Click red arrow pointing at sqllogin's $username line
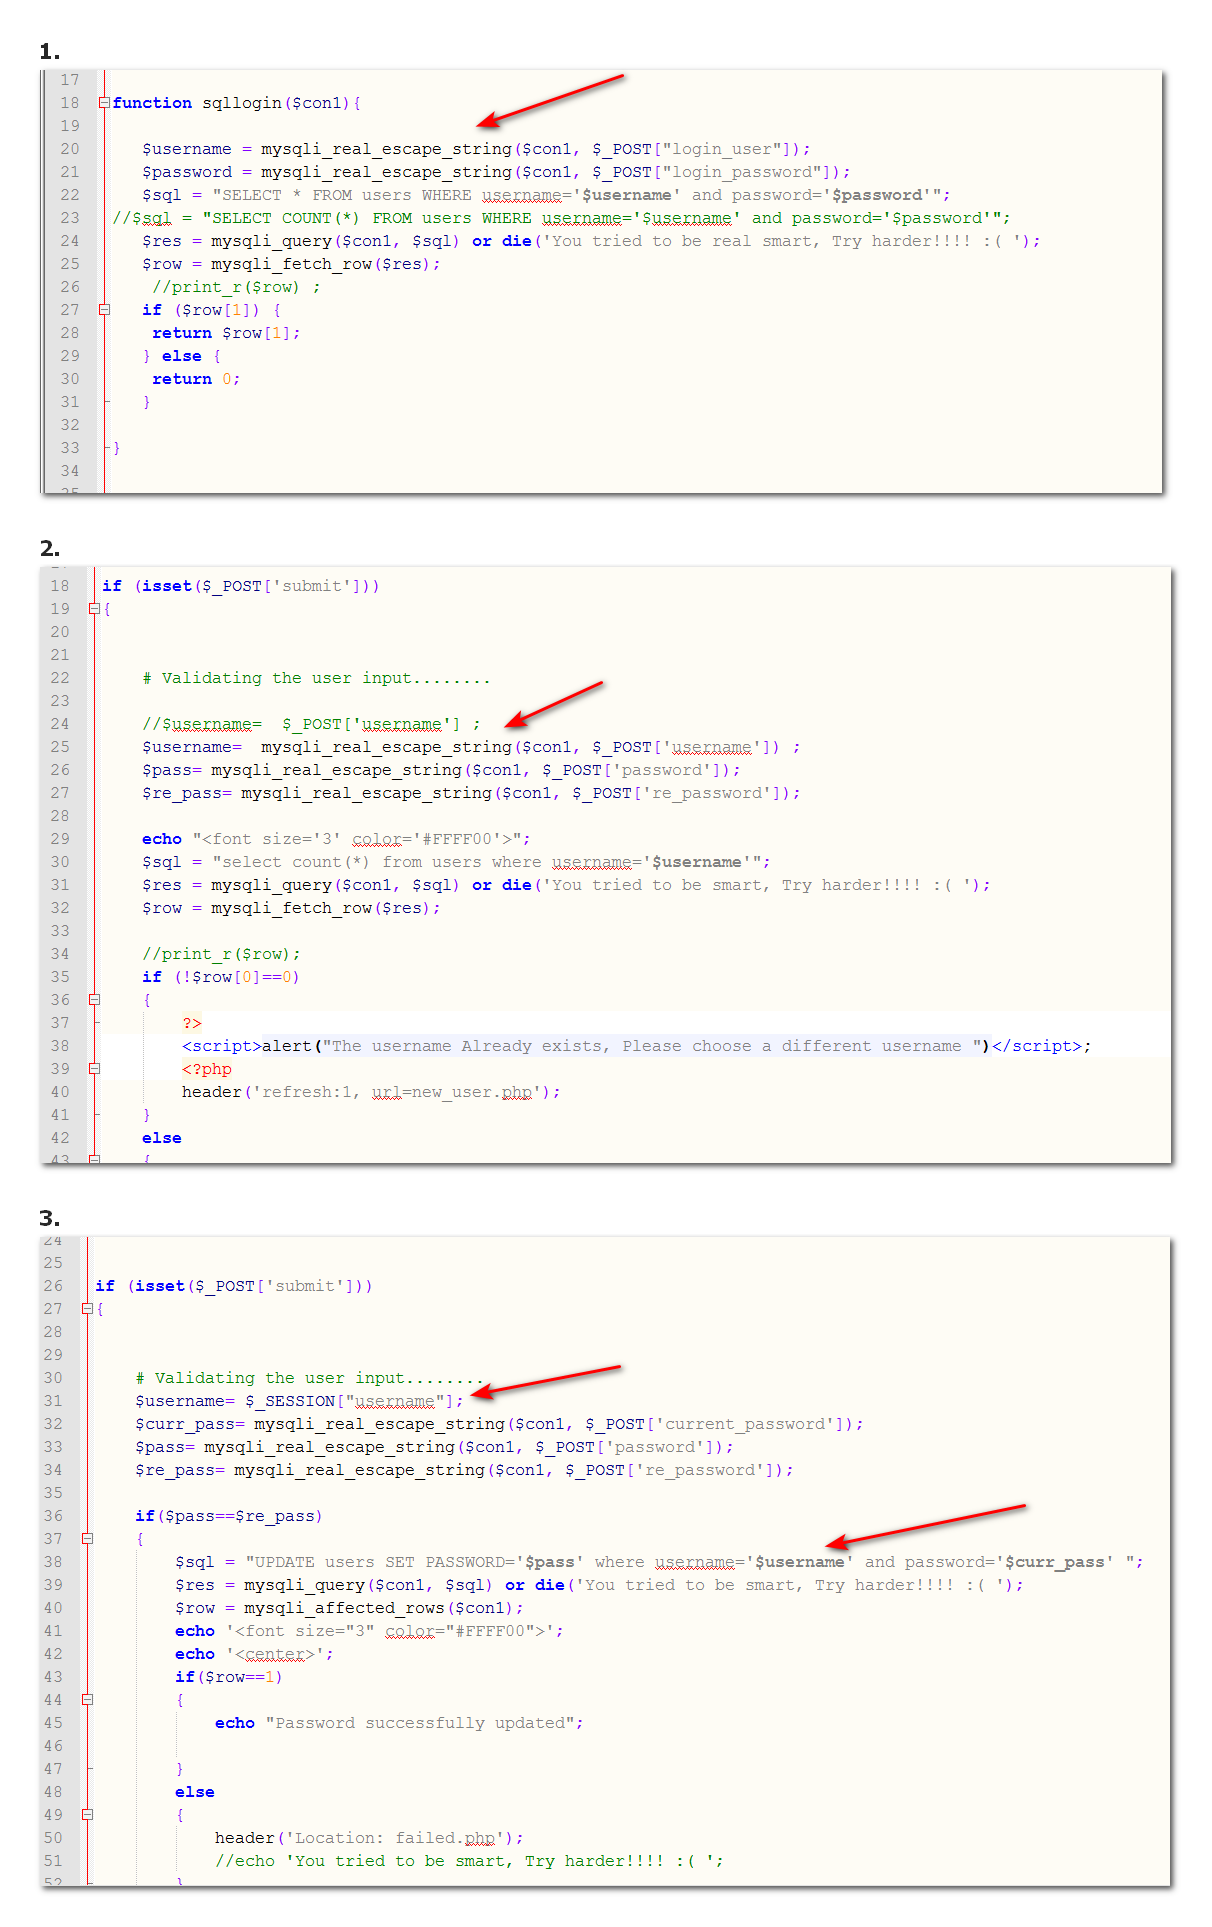 point(550,101)
